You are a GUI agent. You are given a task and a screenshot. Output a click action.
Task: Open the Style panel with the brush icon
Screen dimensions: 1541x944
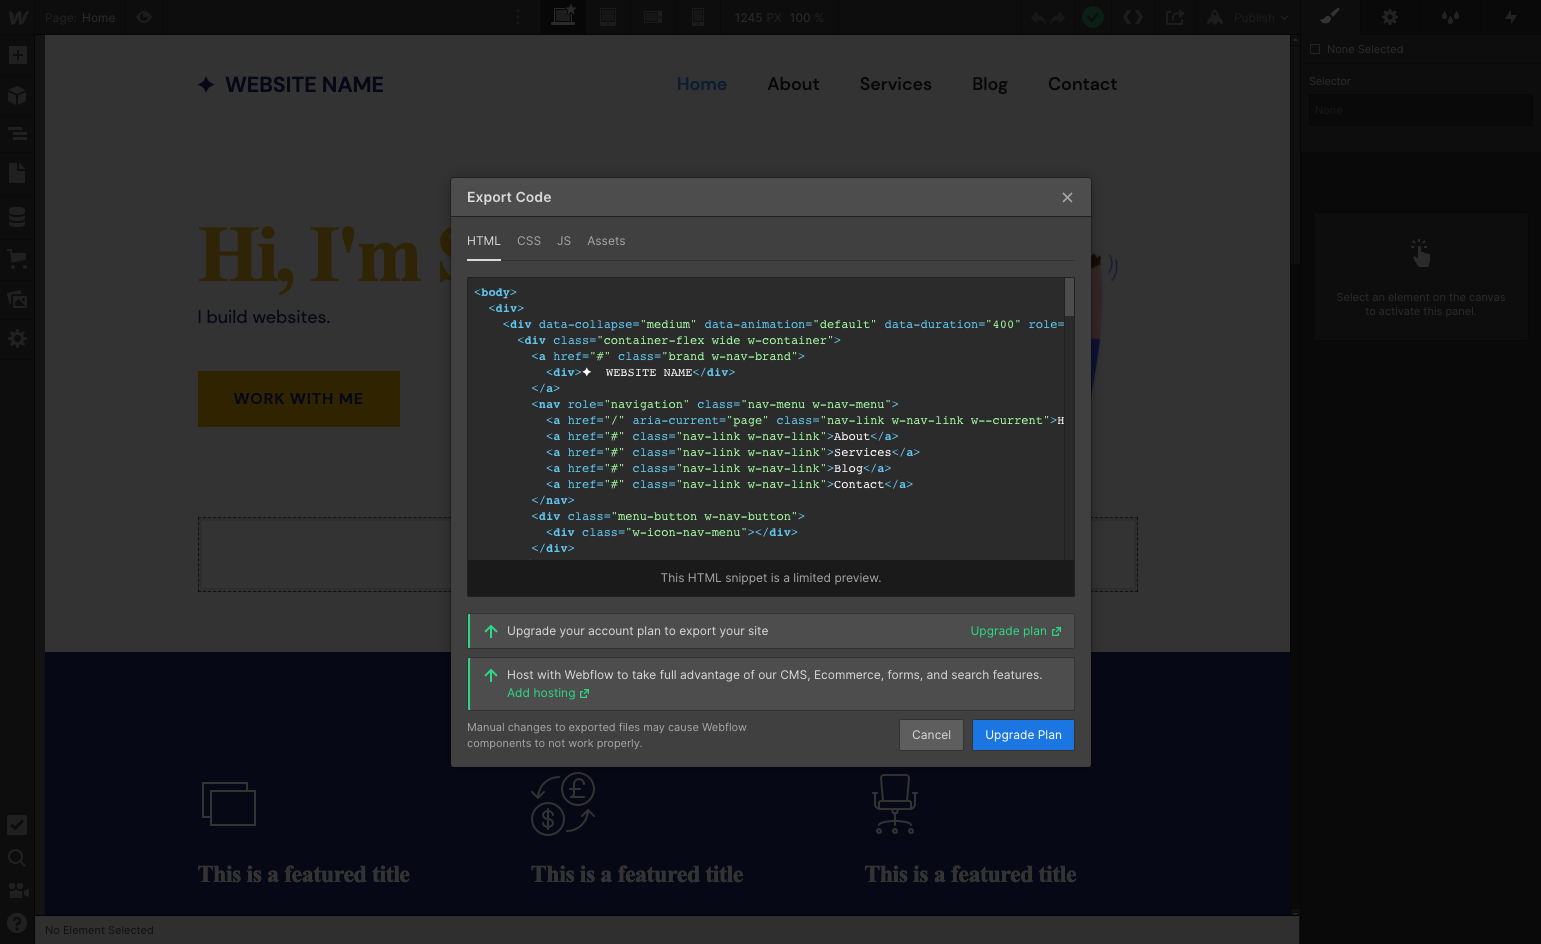[1330, 17]
